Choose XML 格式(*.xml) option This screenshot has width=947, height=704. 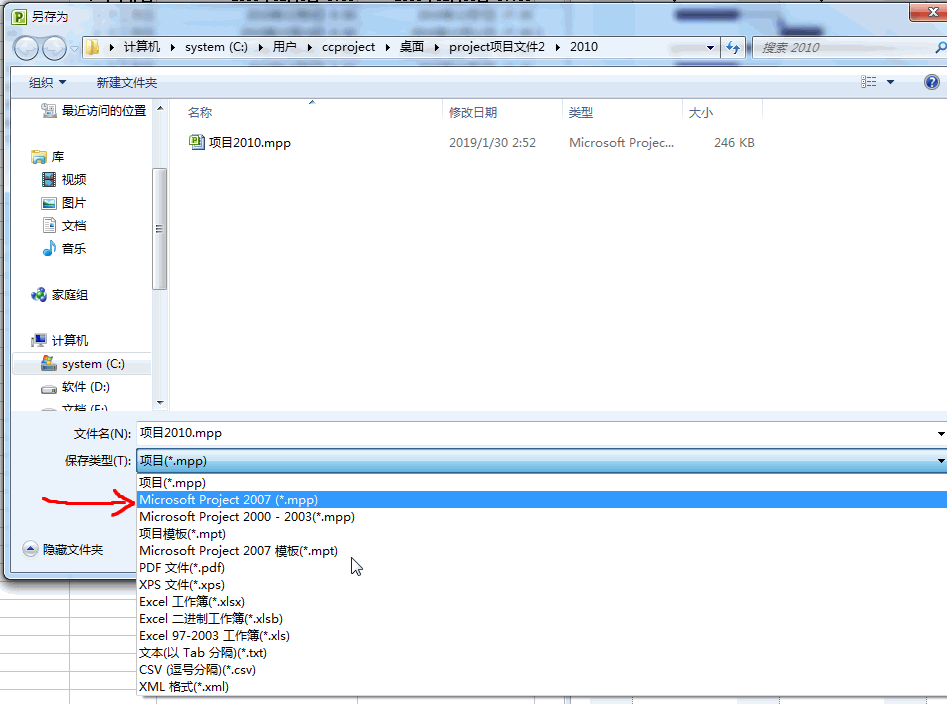click(542, 686)
